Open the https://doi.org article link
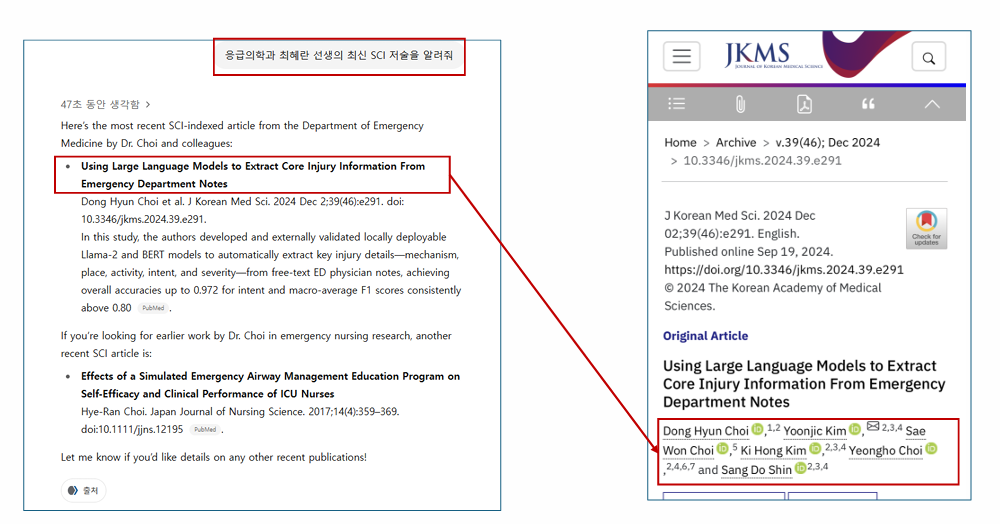The width and height of the screenshot is (1000, 524). click(784, 270)
